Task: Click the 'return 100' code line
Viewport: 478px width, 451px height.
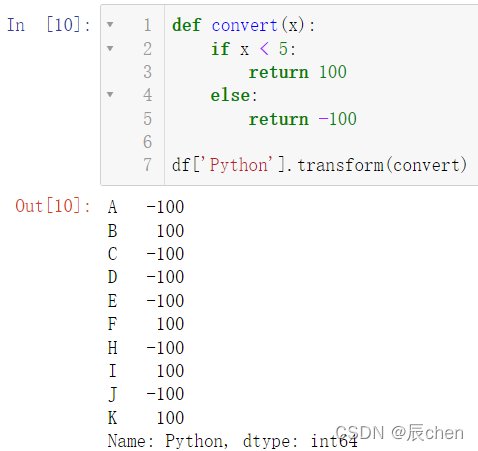Action: (298, 72)
